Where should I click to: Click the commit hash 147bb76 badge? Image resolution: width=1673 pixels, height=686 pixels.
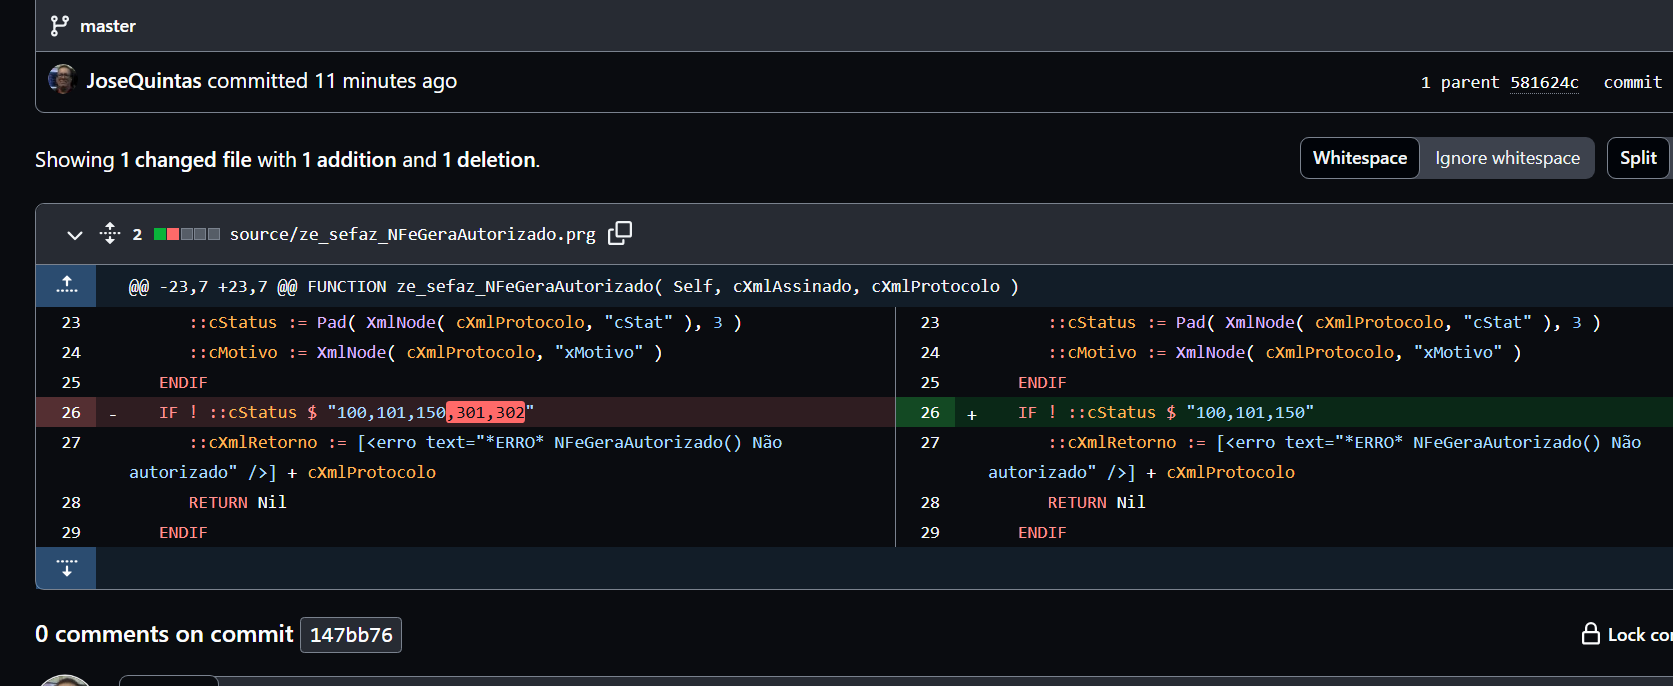tap(351, 635)
